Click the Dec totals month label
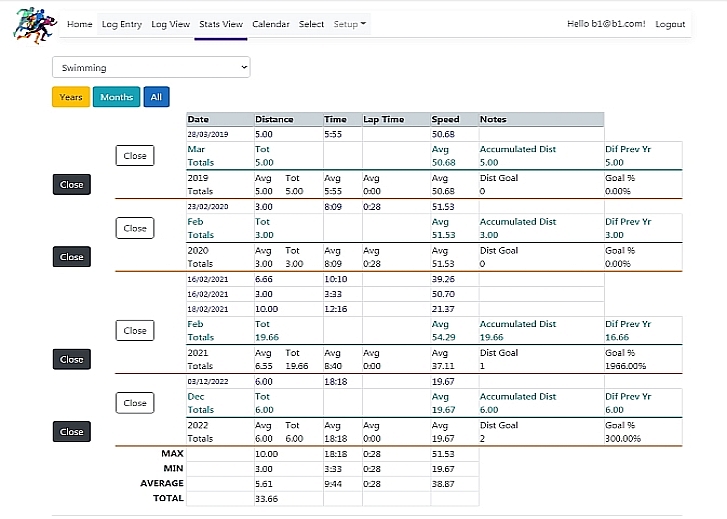This screenshot has height=519, width=727. pos(196,397)
